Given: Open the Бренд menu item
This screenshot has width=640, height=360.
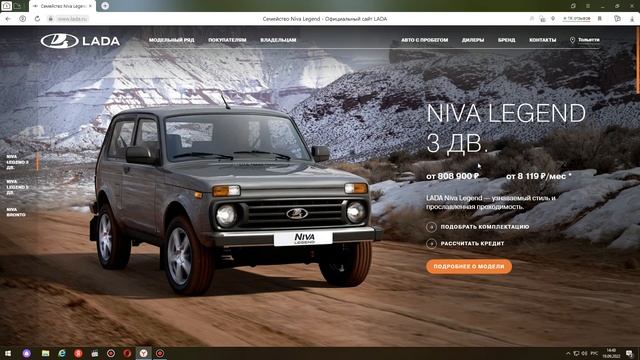Looking at the screenshot, I should point(507,40).
